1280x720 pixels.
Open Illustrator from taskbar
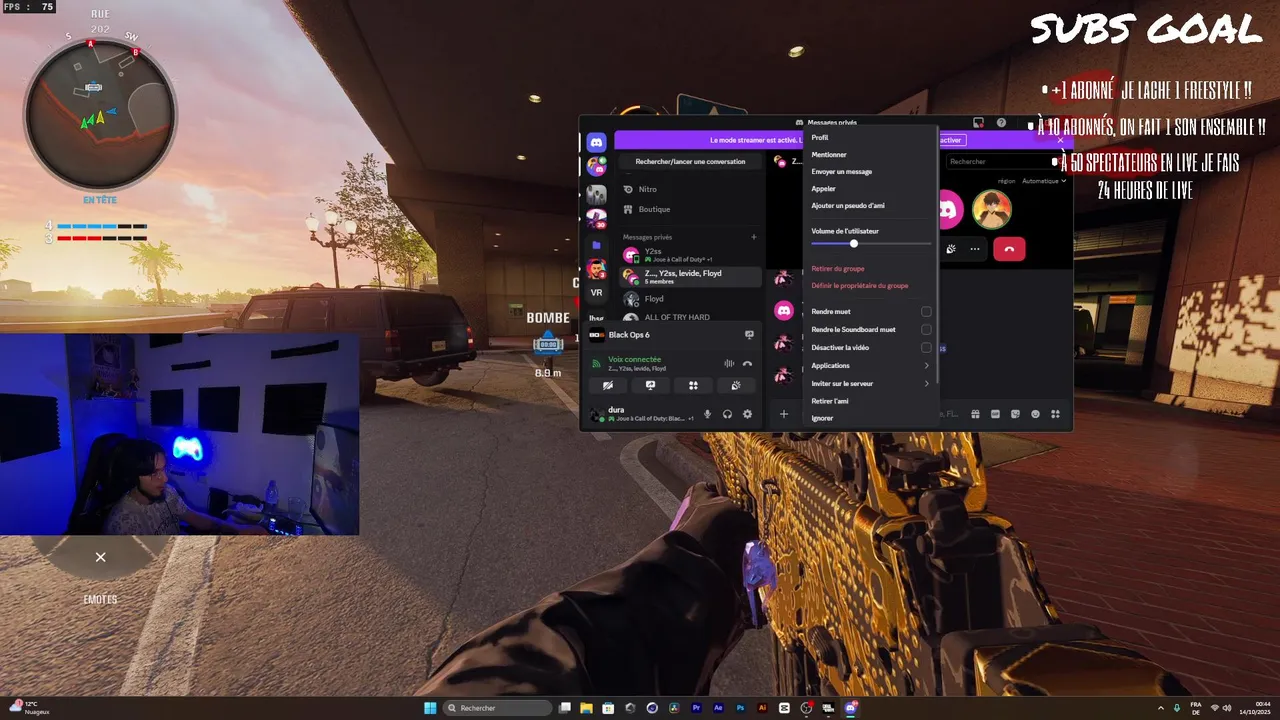(x=763, y=708)
